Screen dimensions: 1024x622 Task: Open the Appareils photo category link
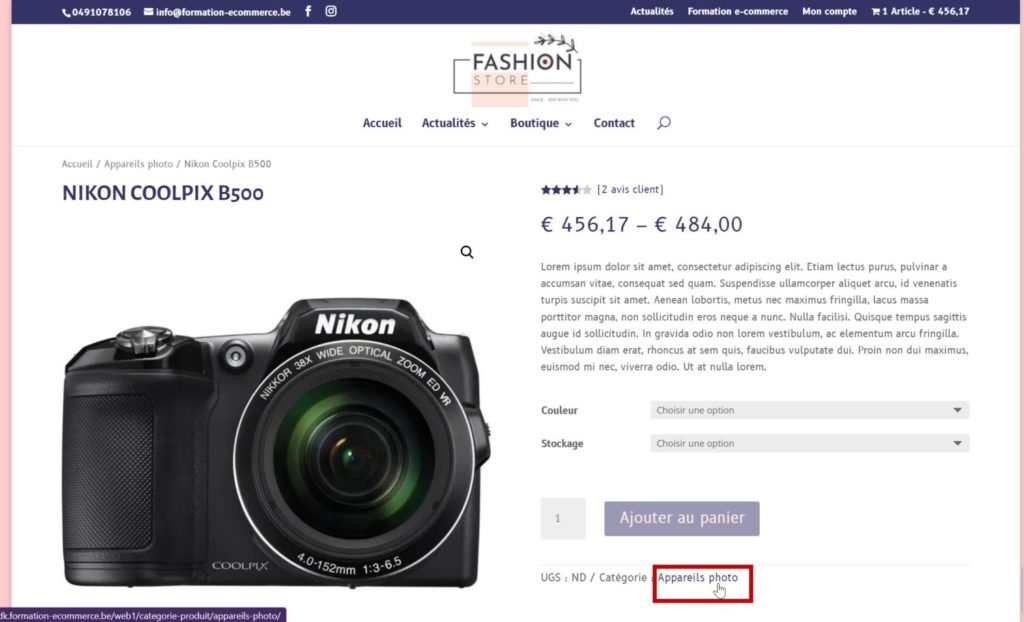(697, 578)
